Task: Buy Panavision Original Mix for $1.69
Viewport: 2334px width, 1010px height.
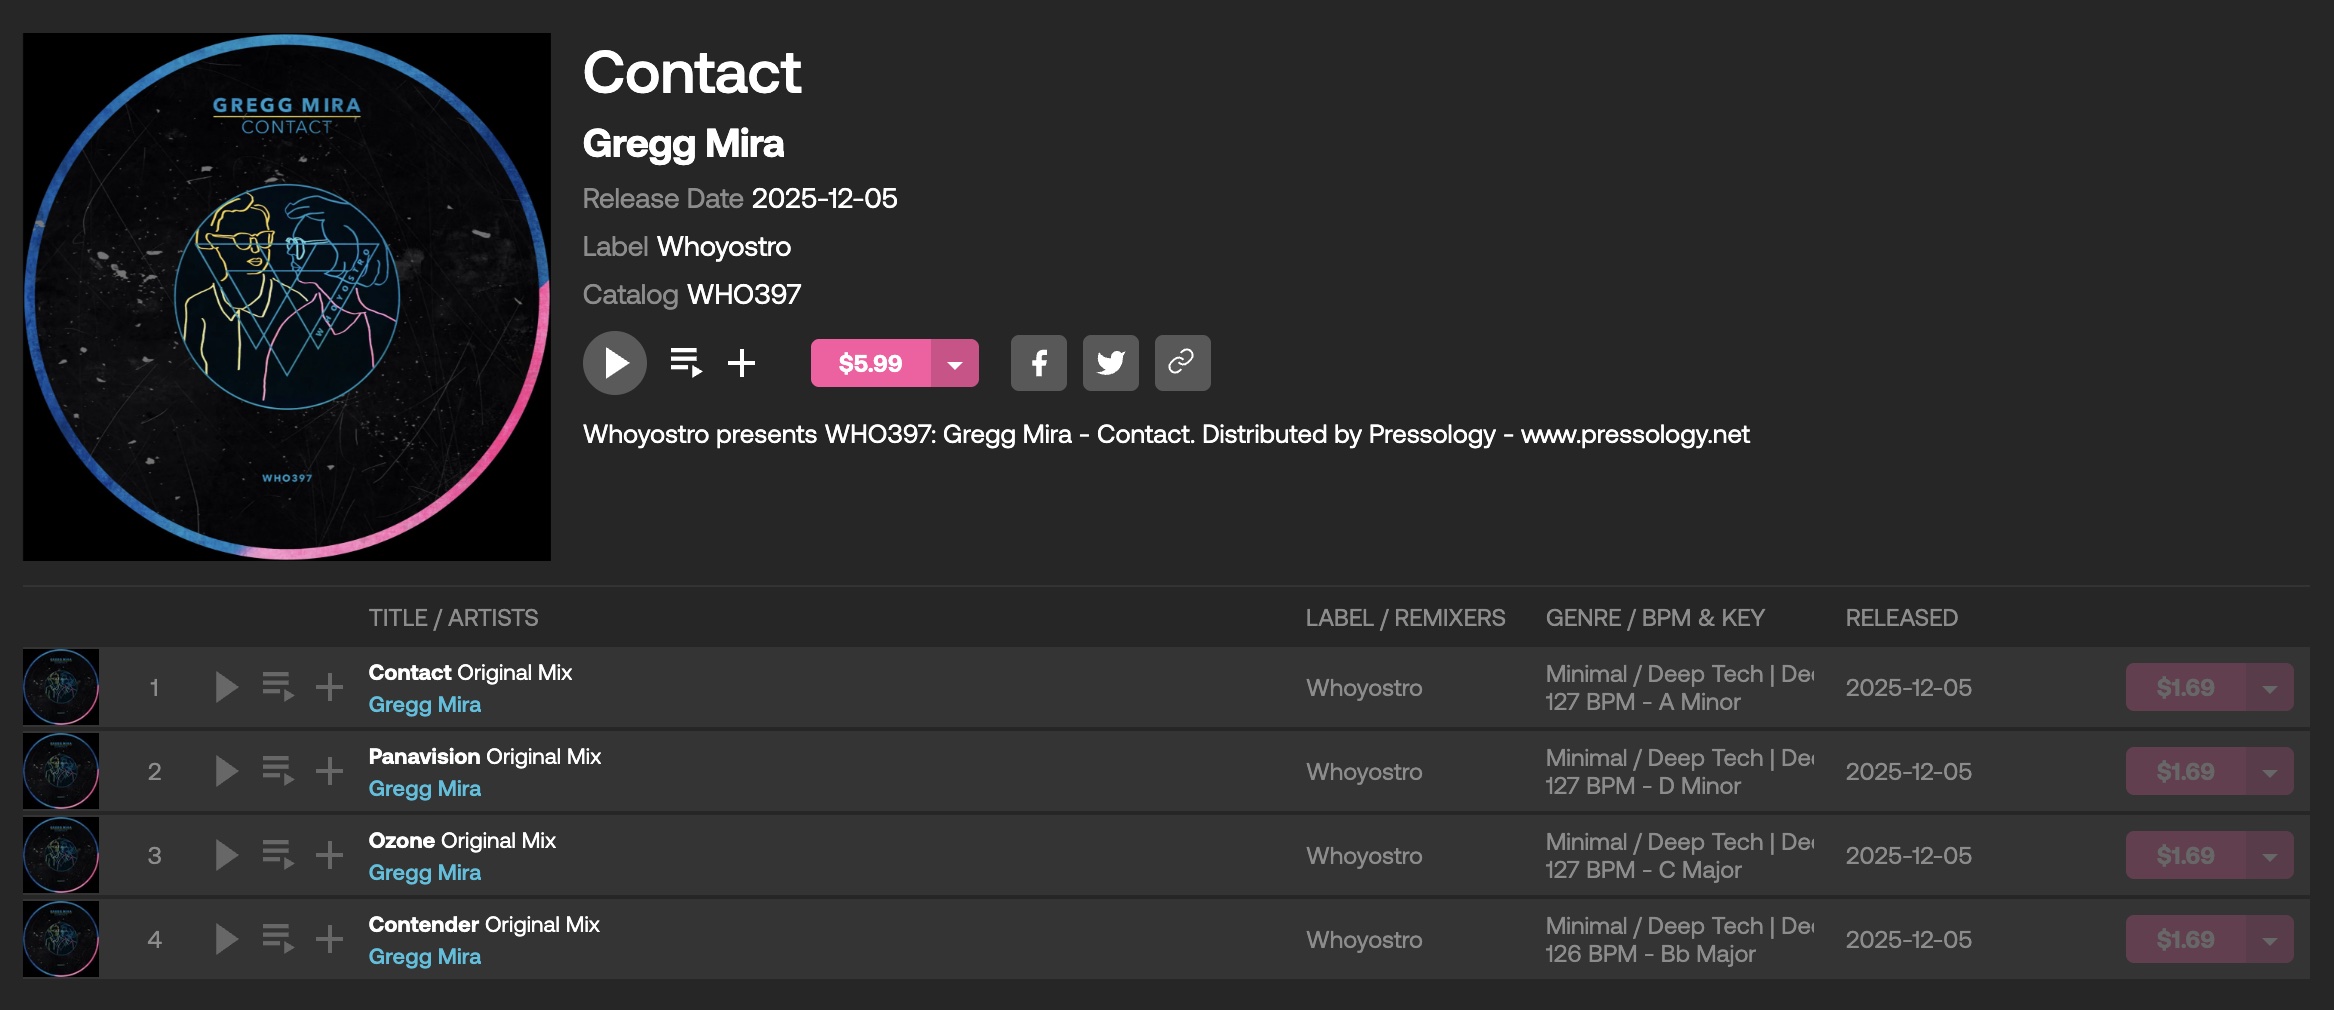Action: 2185,772
